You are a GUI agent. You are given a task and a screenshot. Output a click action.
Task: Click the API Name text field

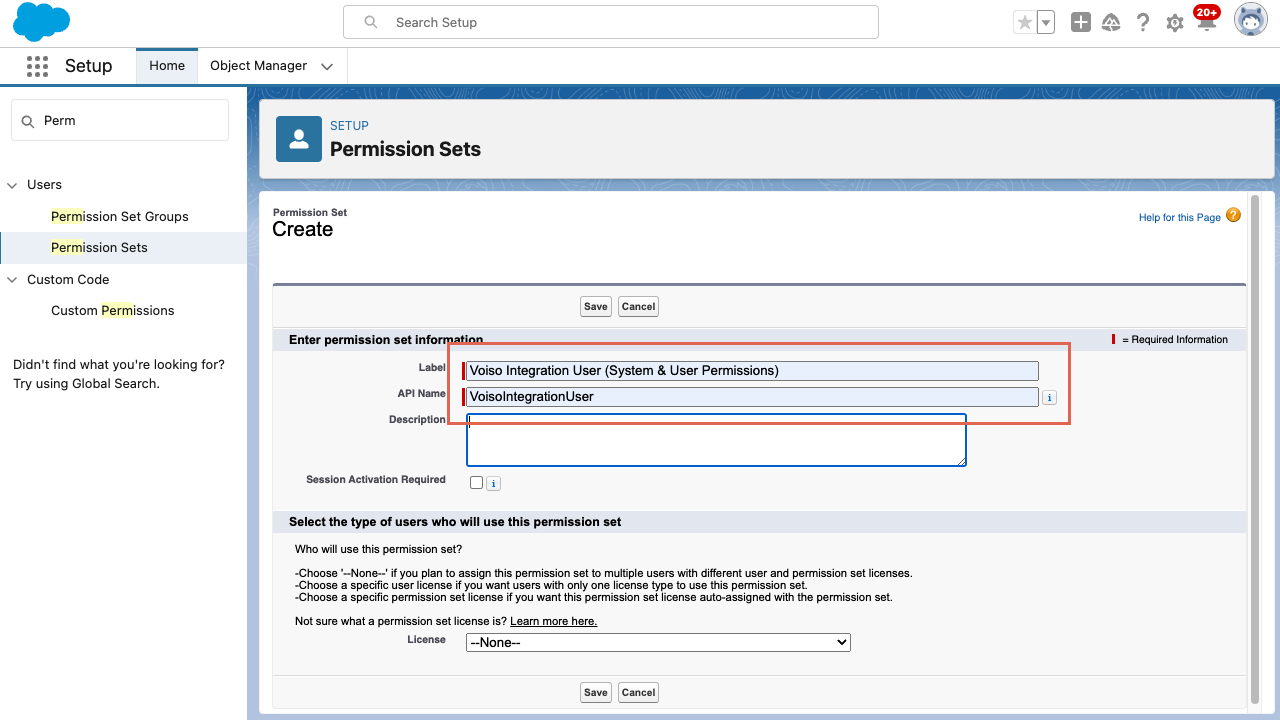[x=753, y=397]
